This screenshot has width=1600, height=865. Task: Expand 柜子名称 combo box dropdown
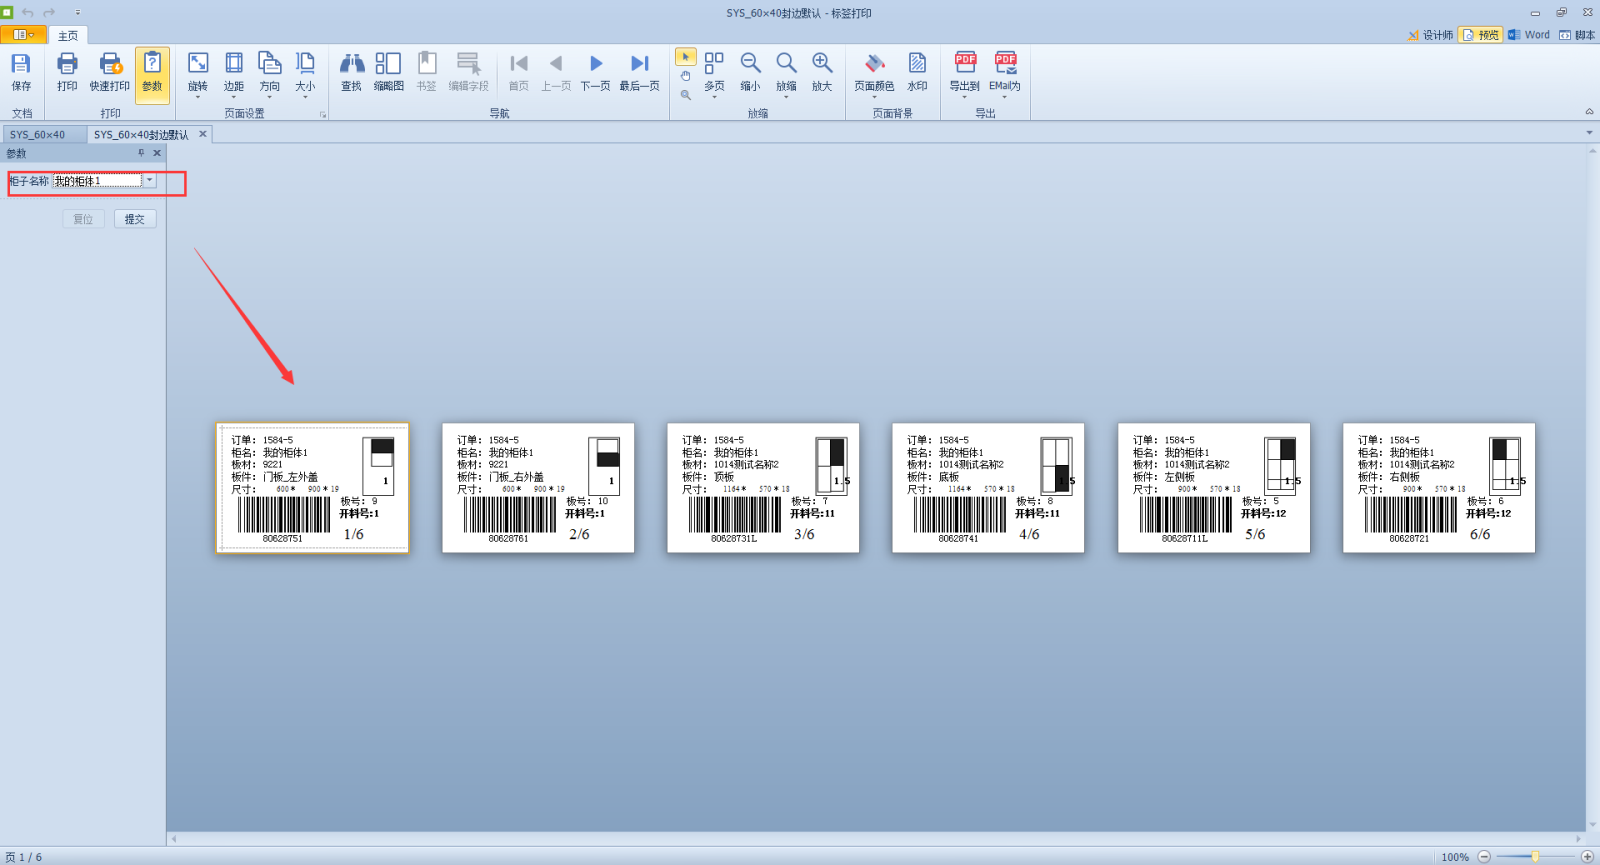point(150,181)
